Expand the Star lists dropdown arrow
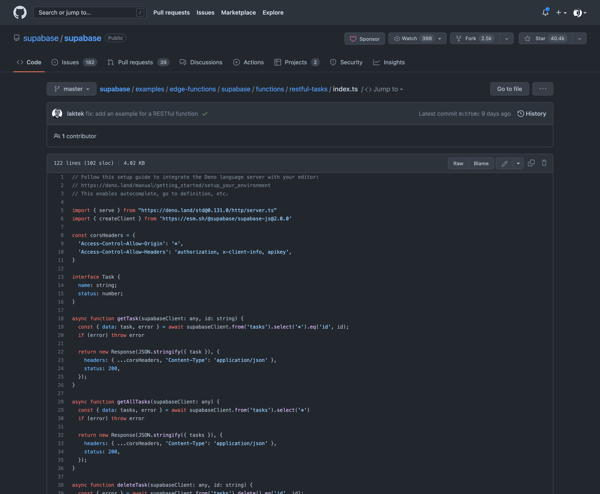The height and width of the screenshot is (494, 600). pyautogui.click(x=579, y=38)
